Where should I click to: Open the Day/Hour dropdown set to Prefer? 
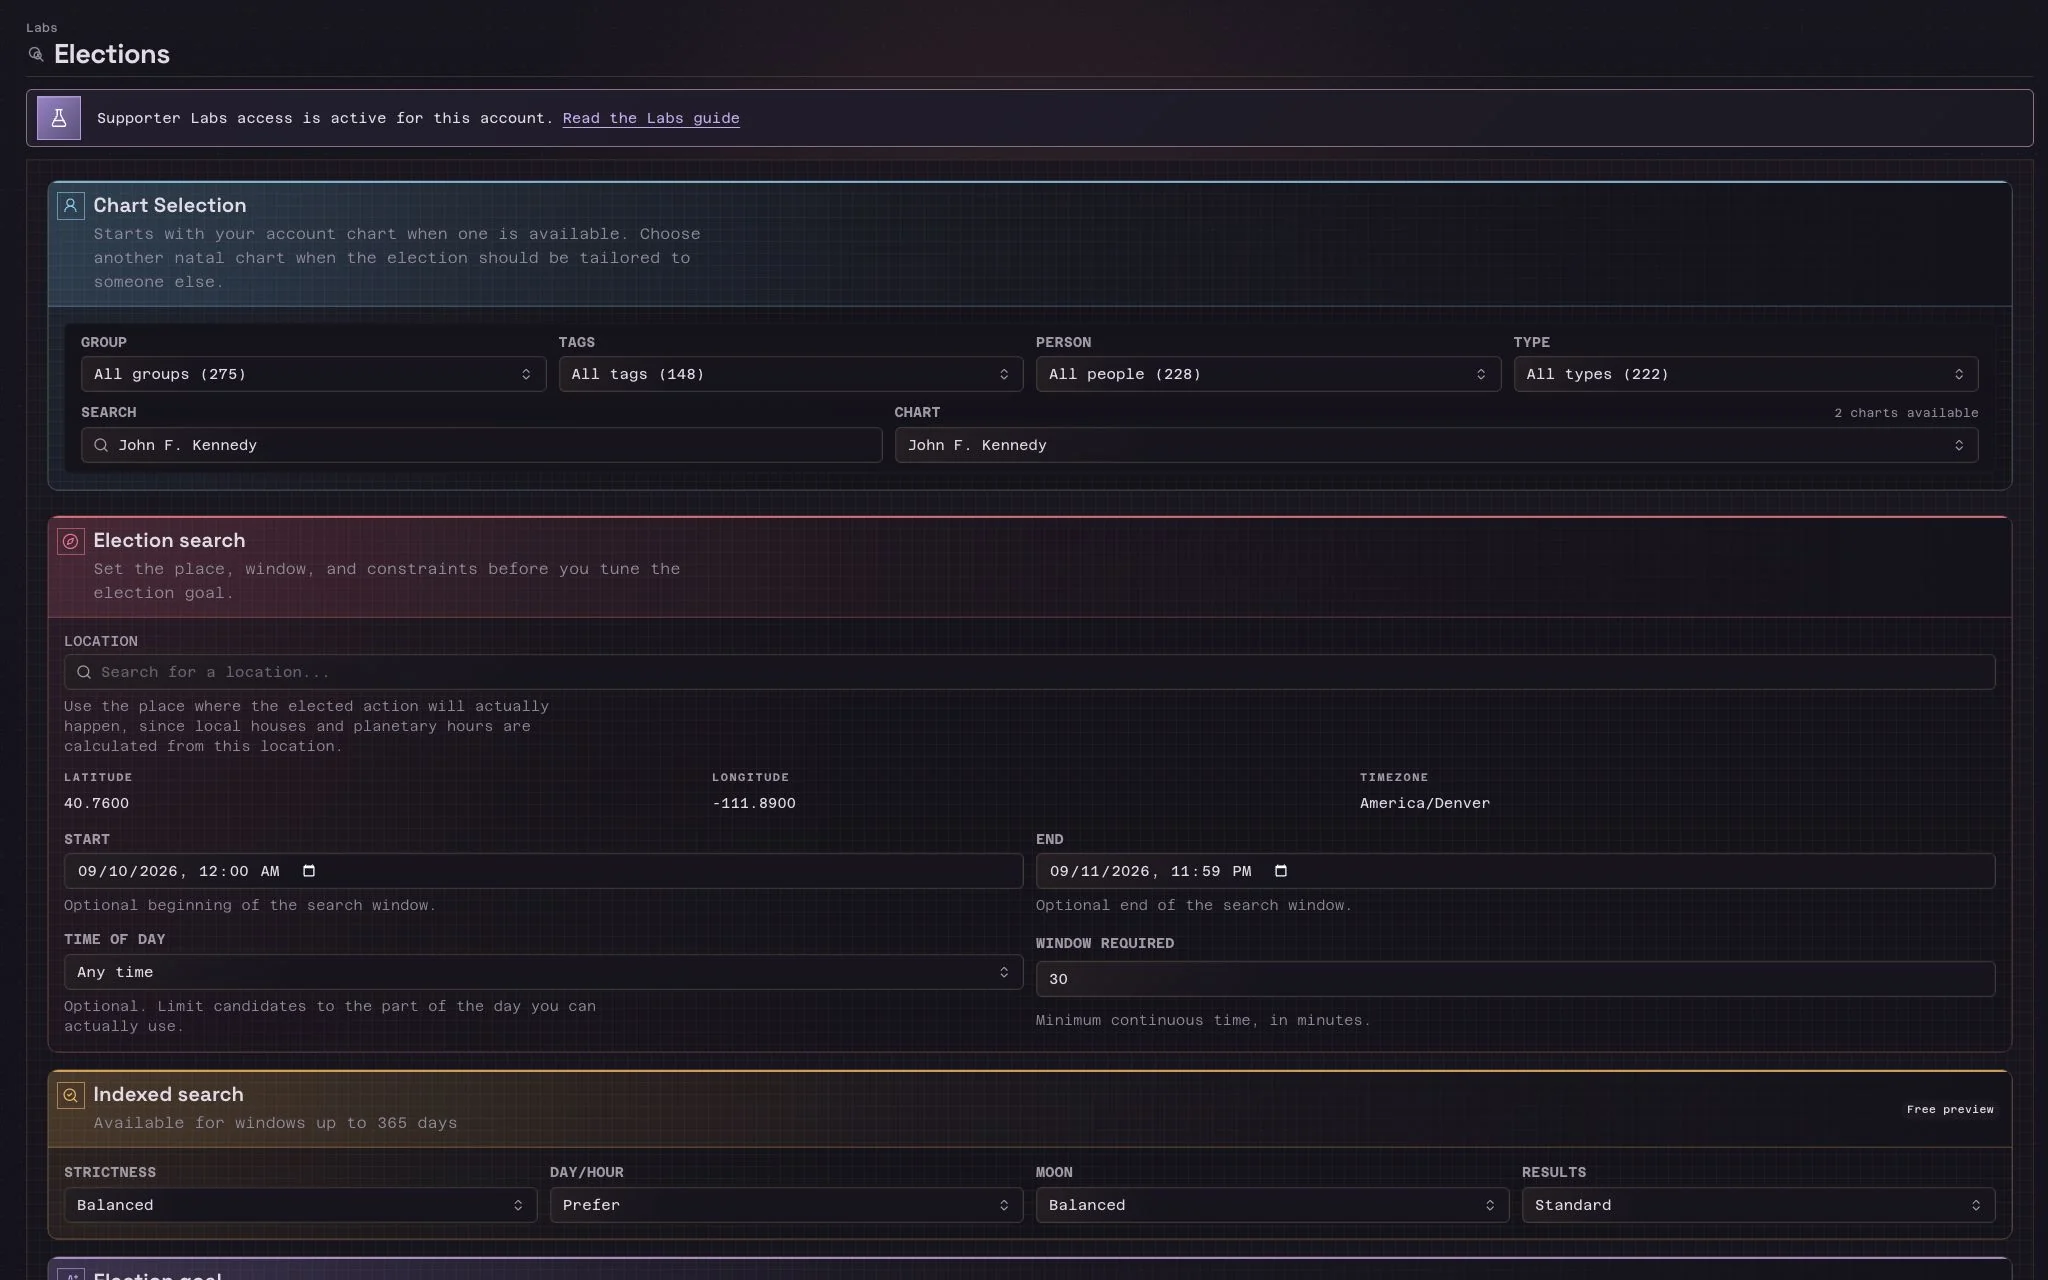(x=786, y=1205)
